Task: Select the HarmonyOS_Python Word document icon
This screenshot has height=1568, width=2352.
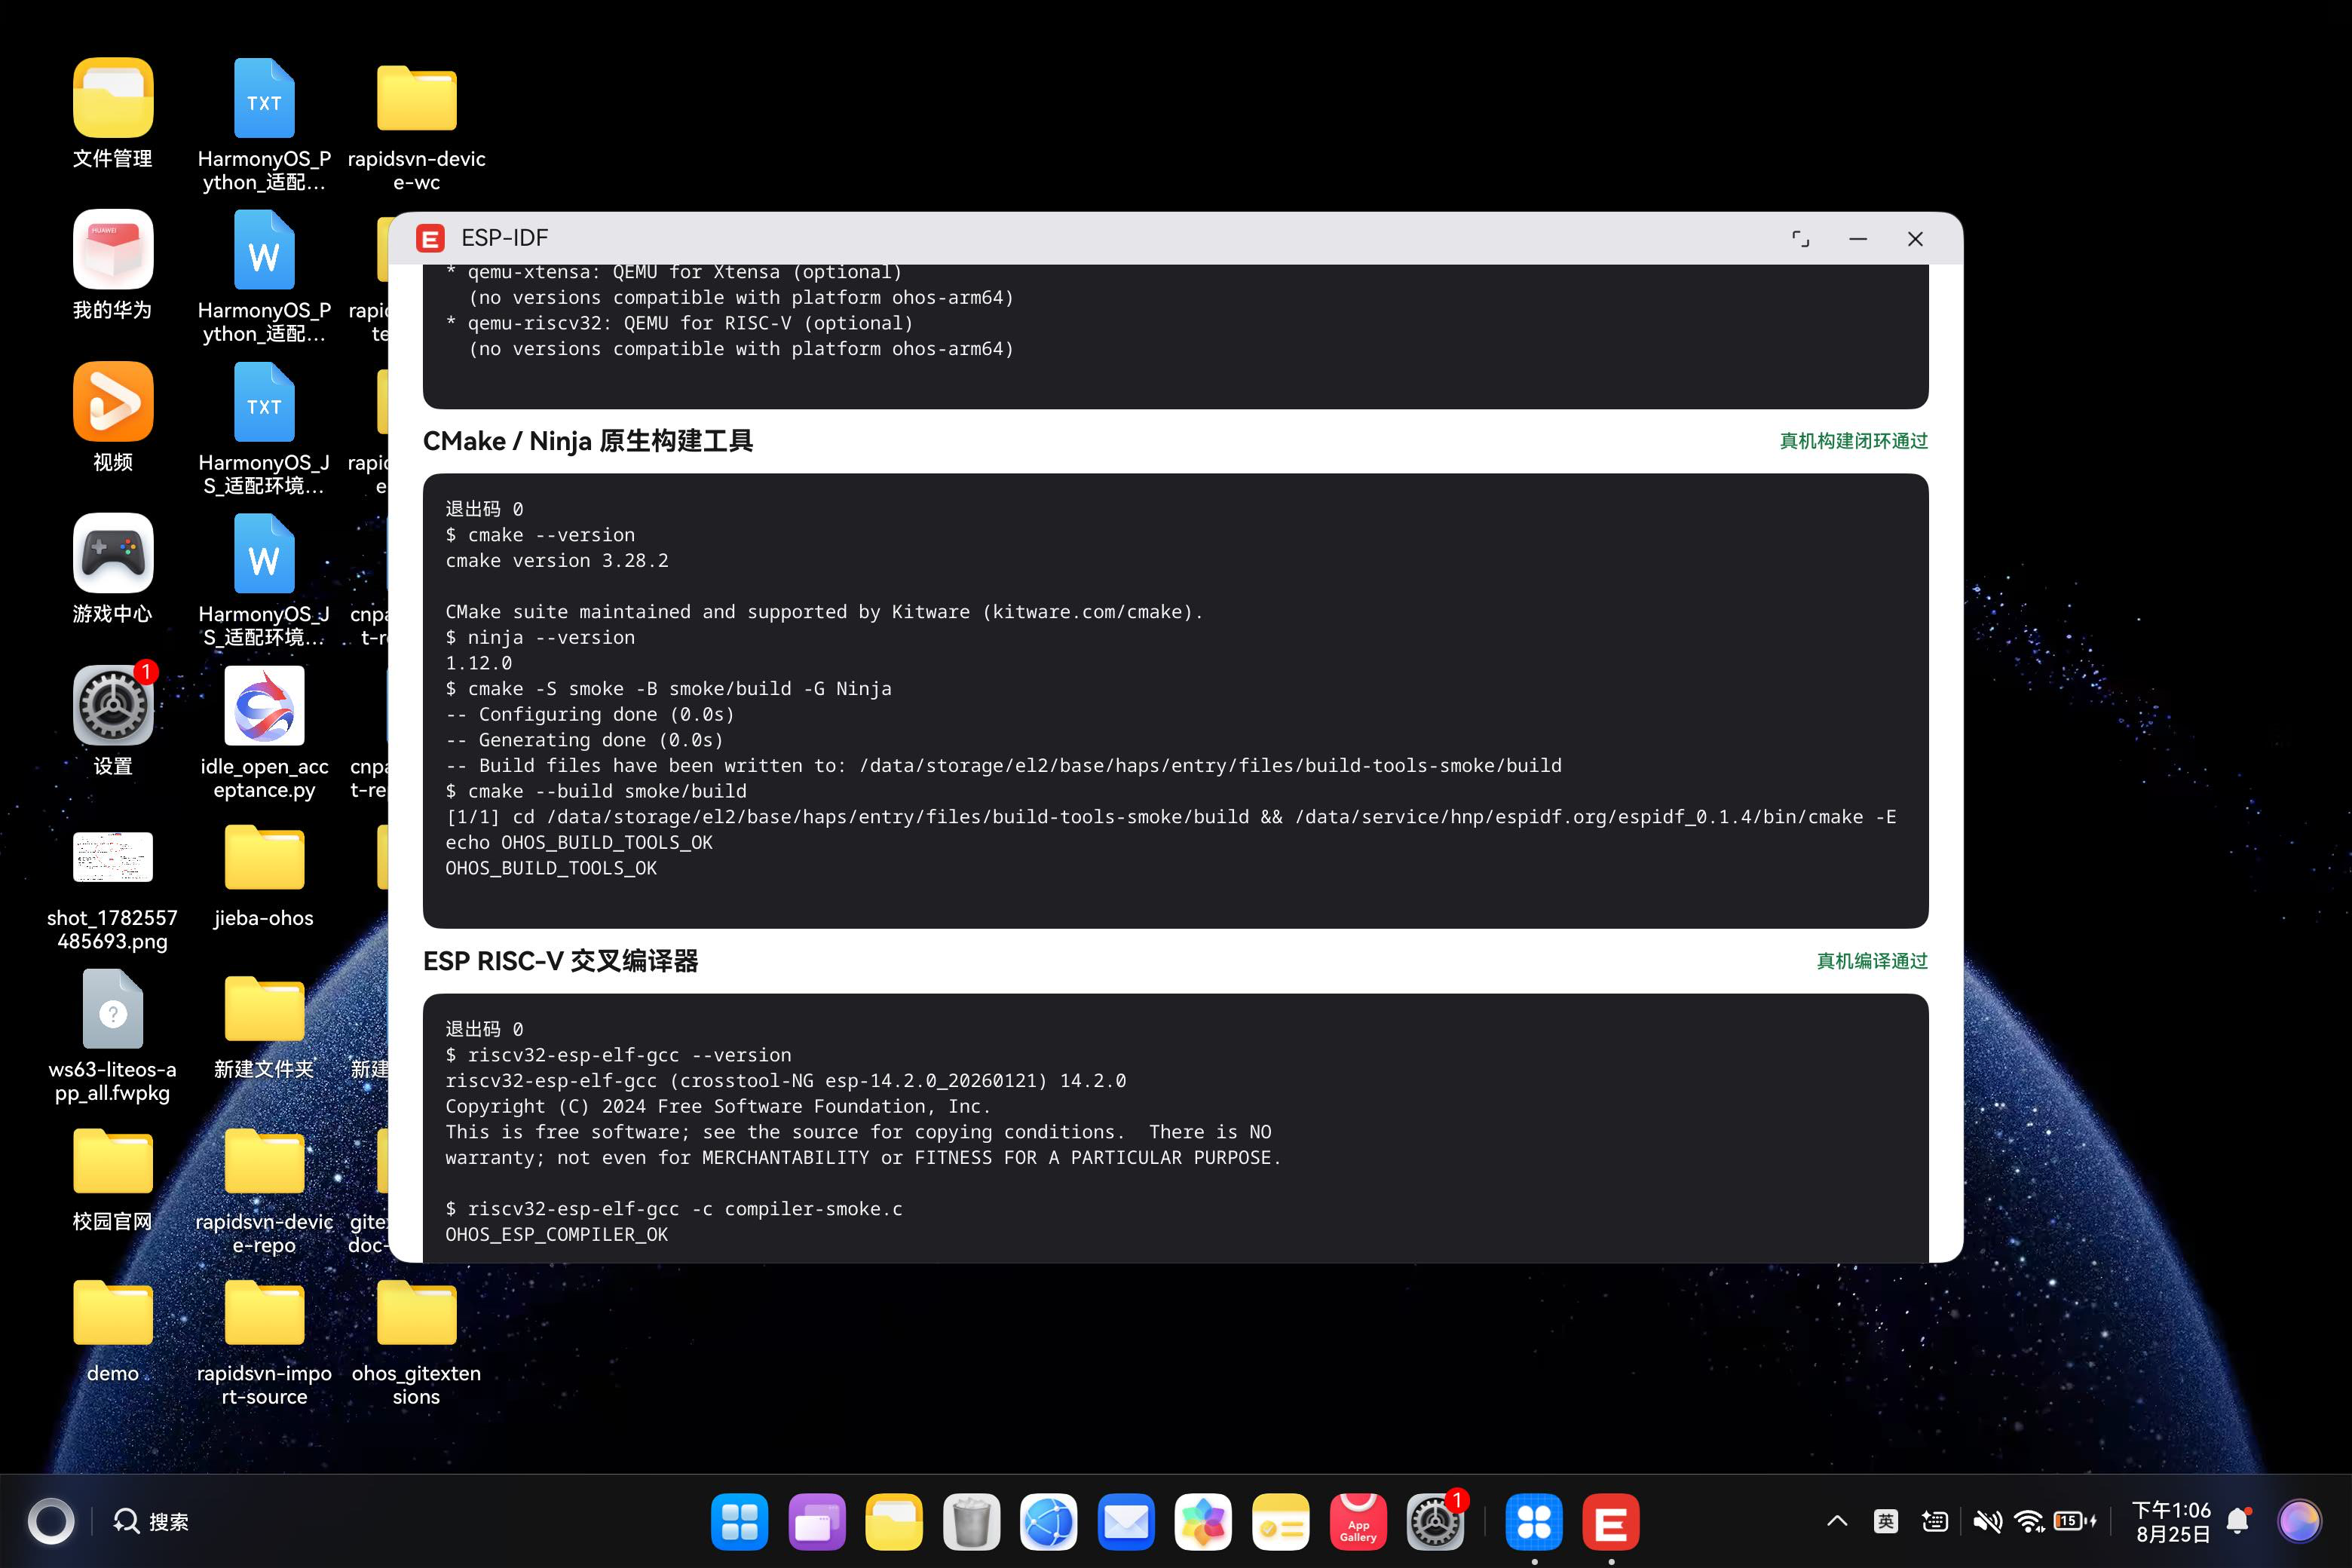Action: pyautogui.click(x=264, y=249)
